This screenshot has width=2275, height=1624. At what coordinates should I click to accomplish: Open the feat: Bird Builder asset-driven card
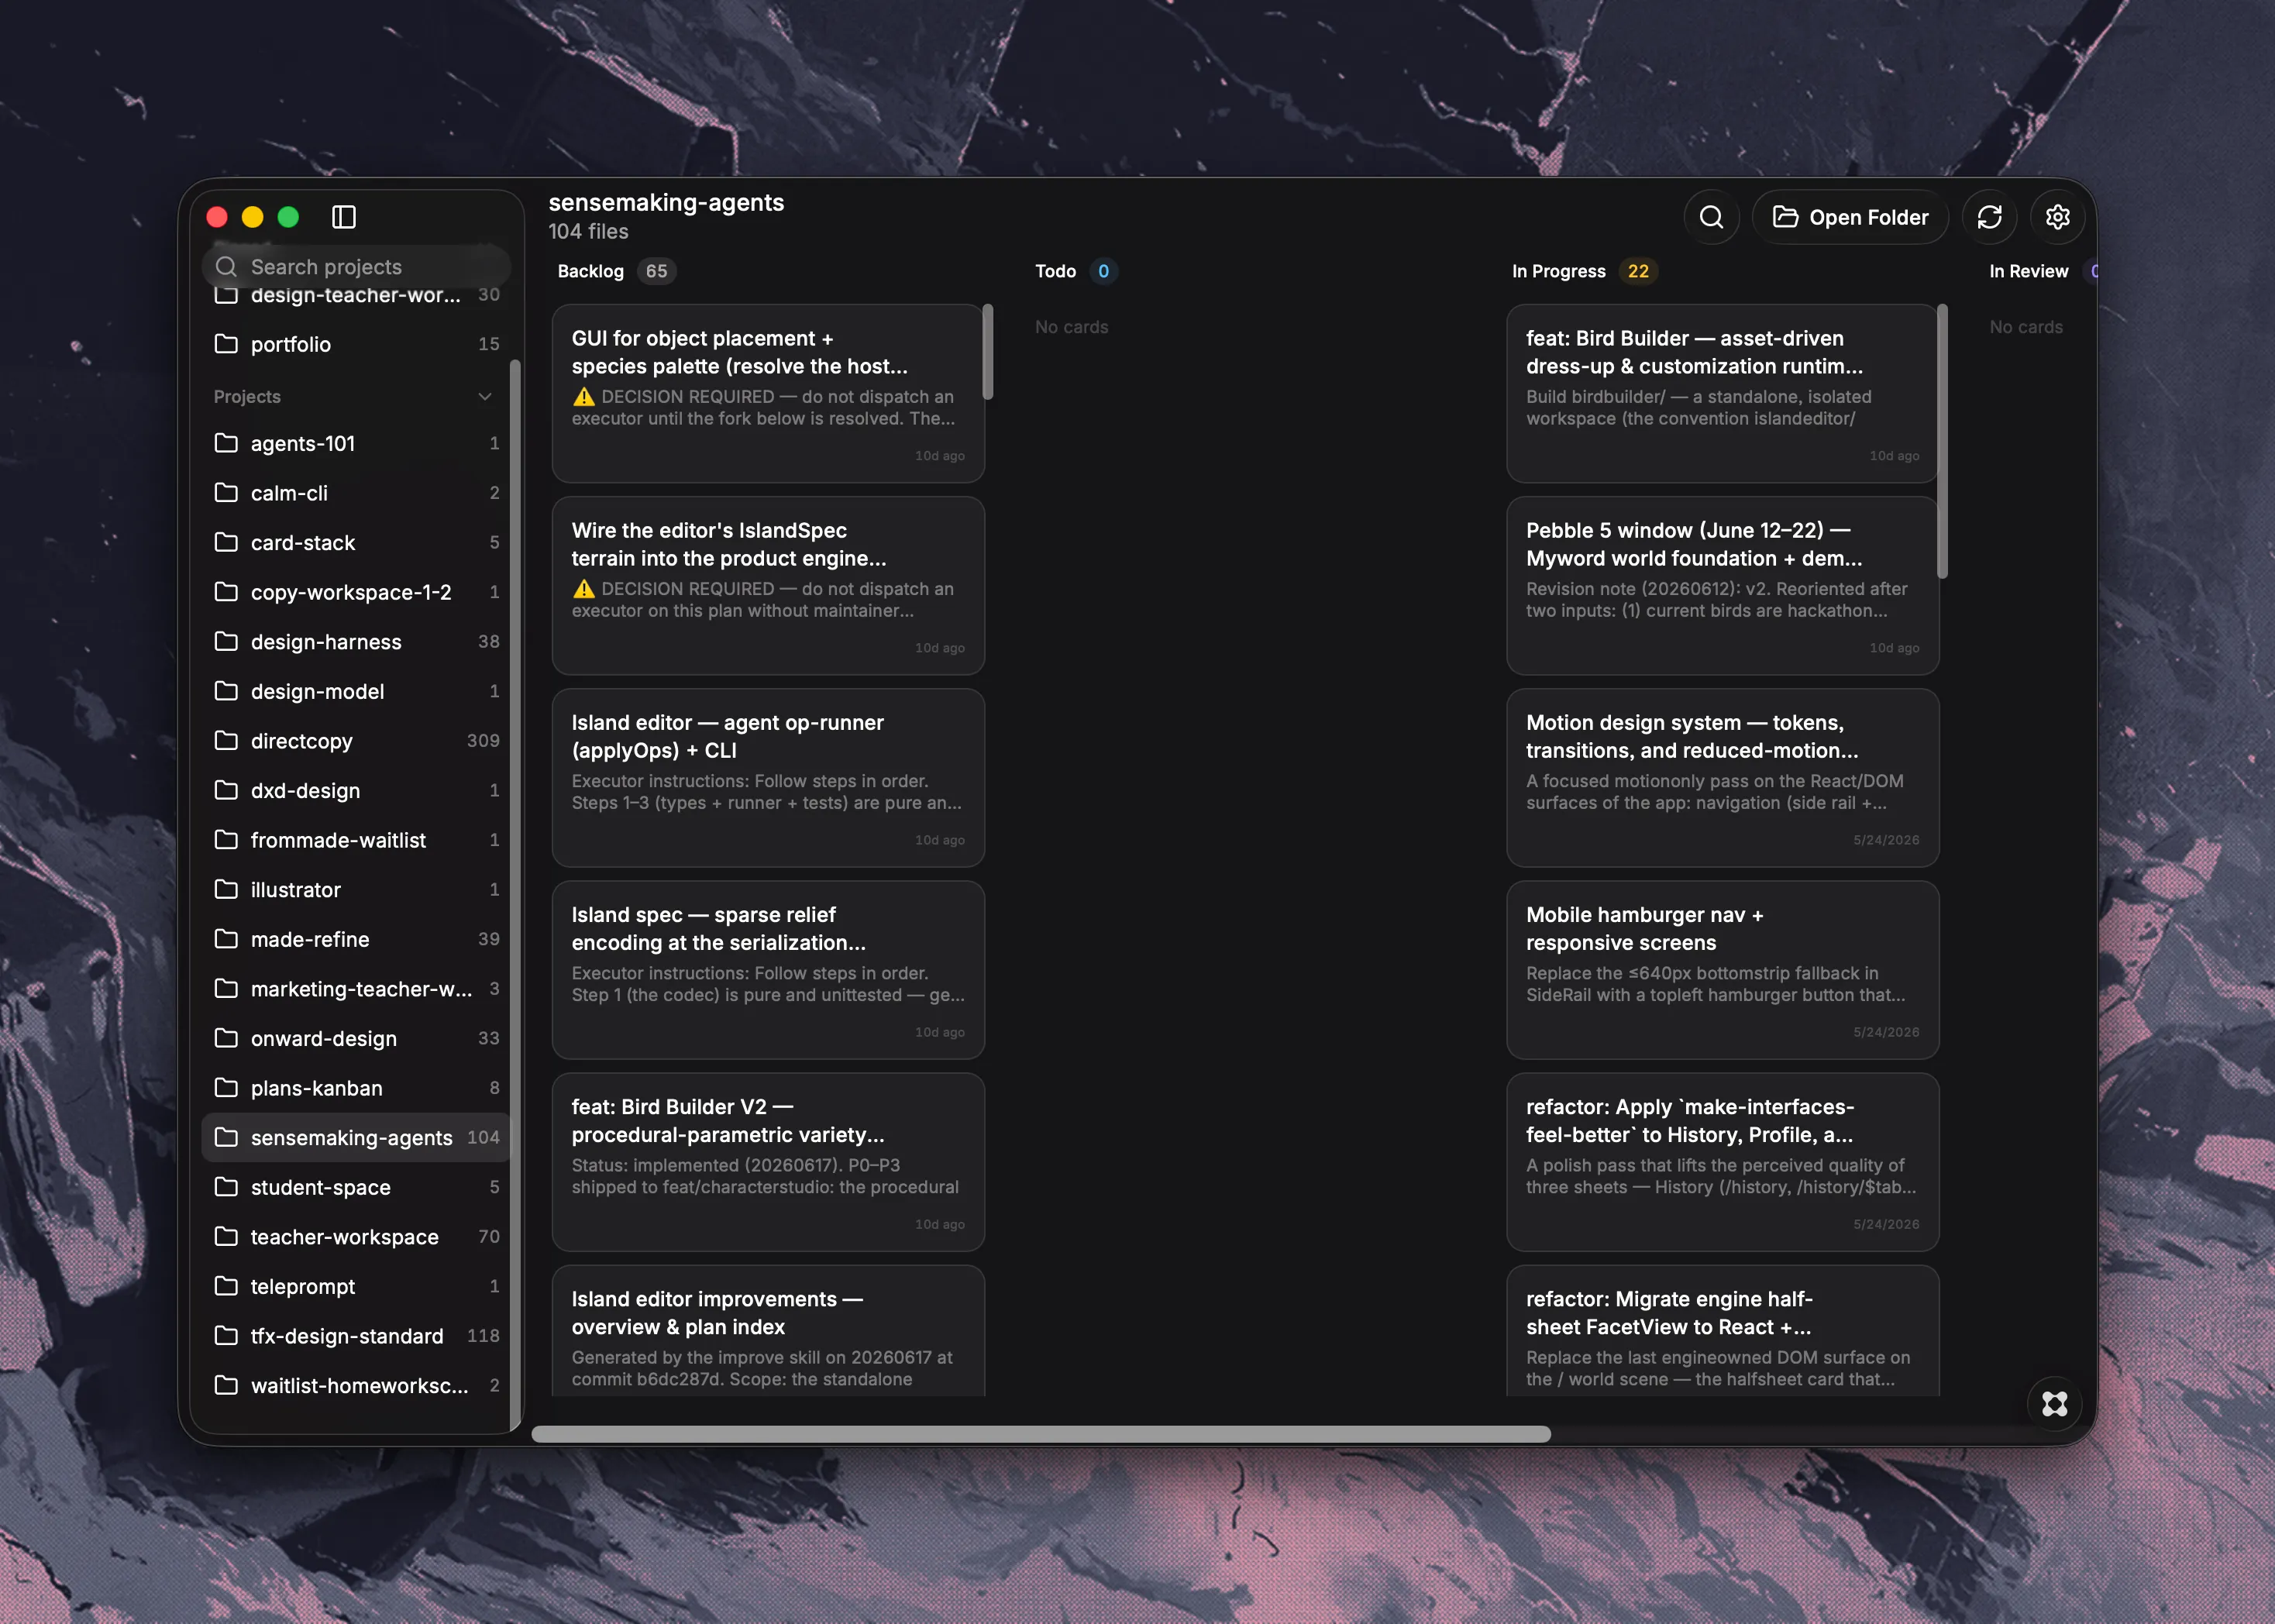tap(1722, 394)
